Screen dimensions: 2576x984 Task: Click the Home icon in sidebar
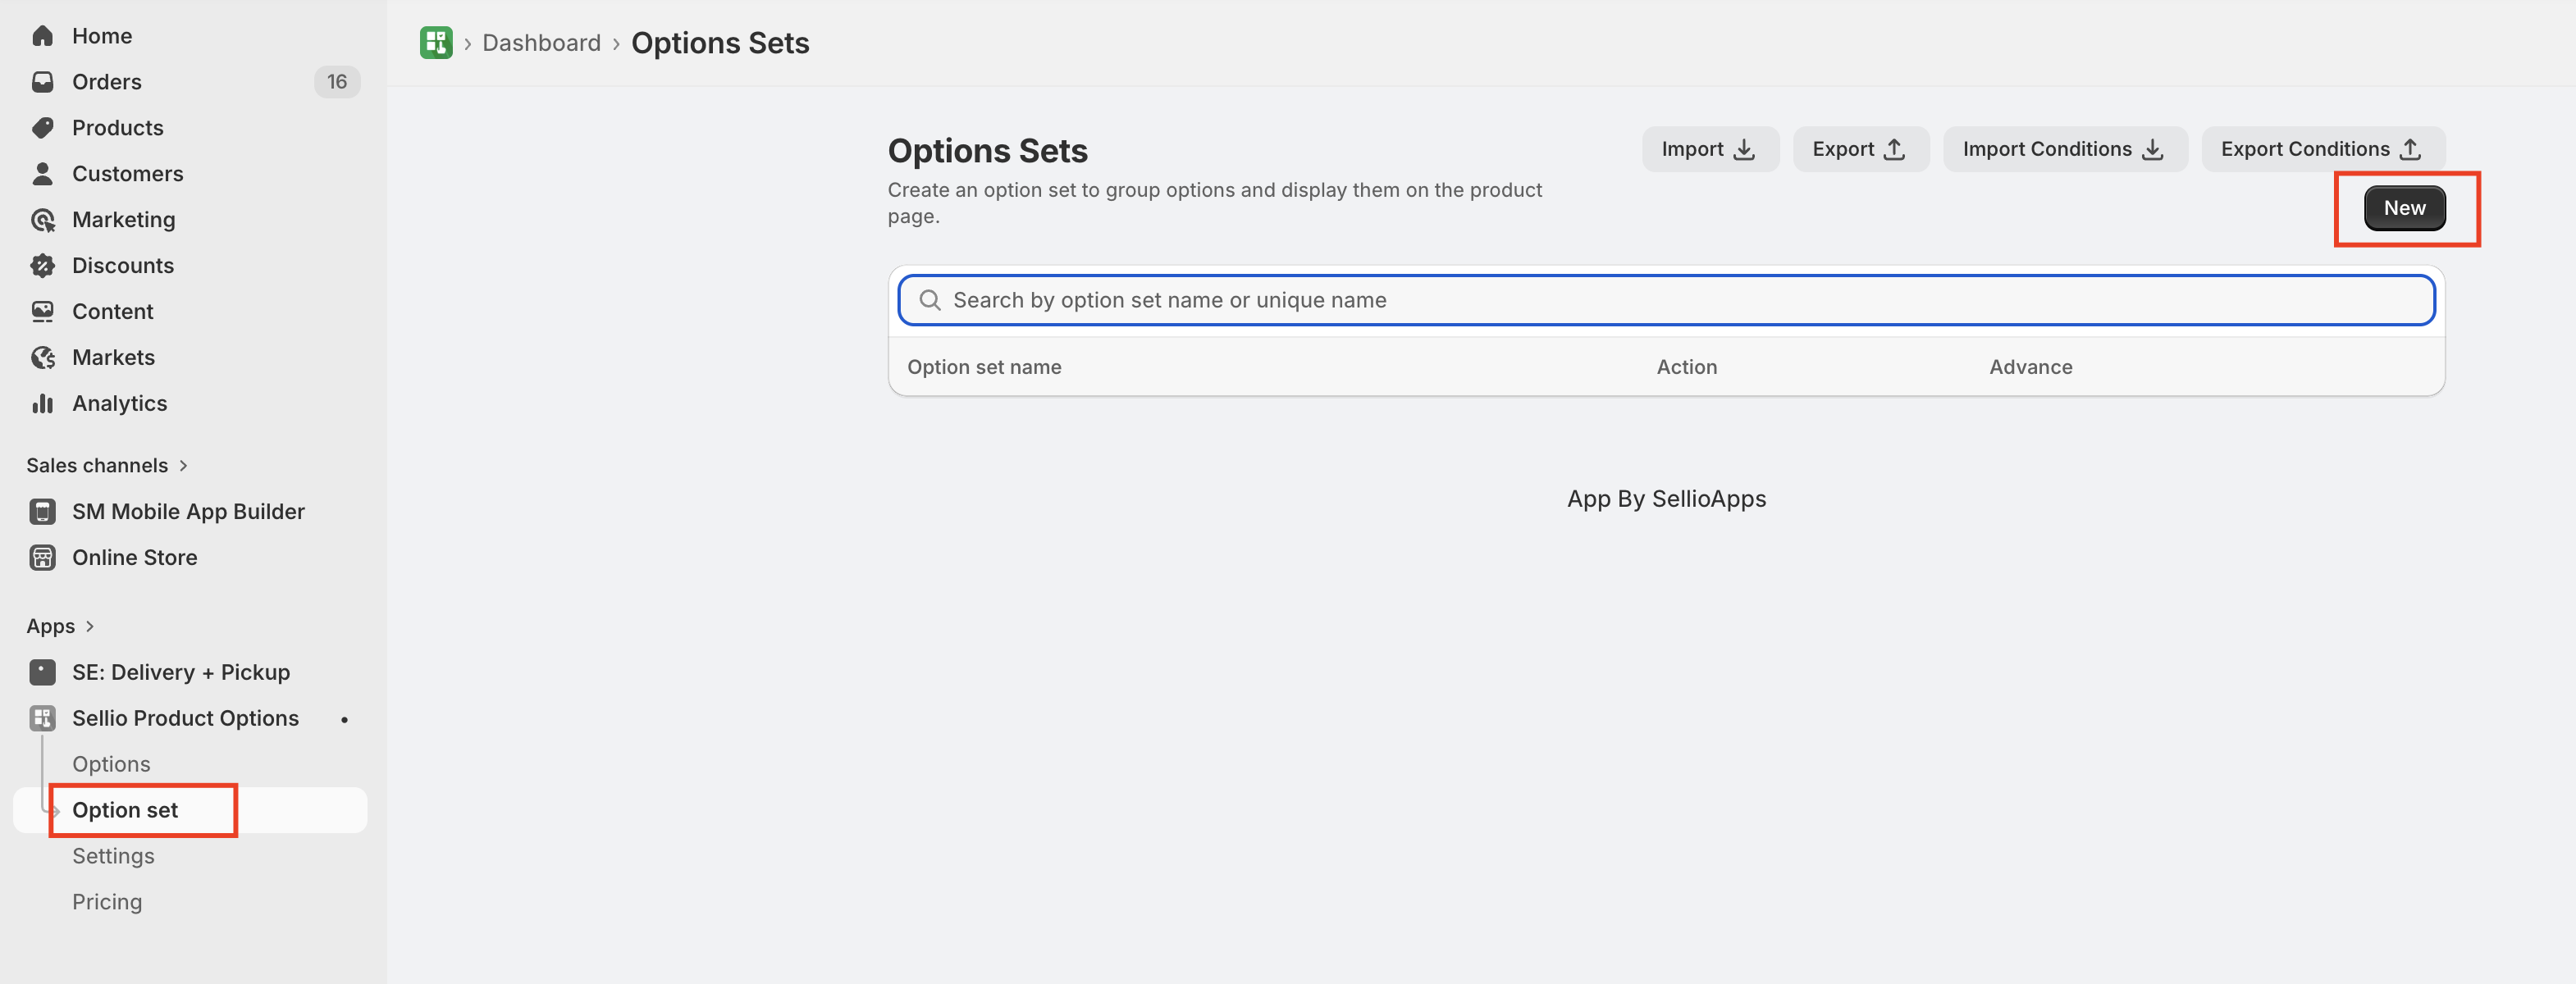click(42, 36)
